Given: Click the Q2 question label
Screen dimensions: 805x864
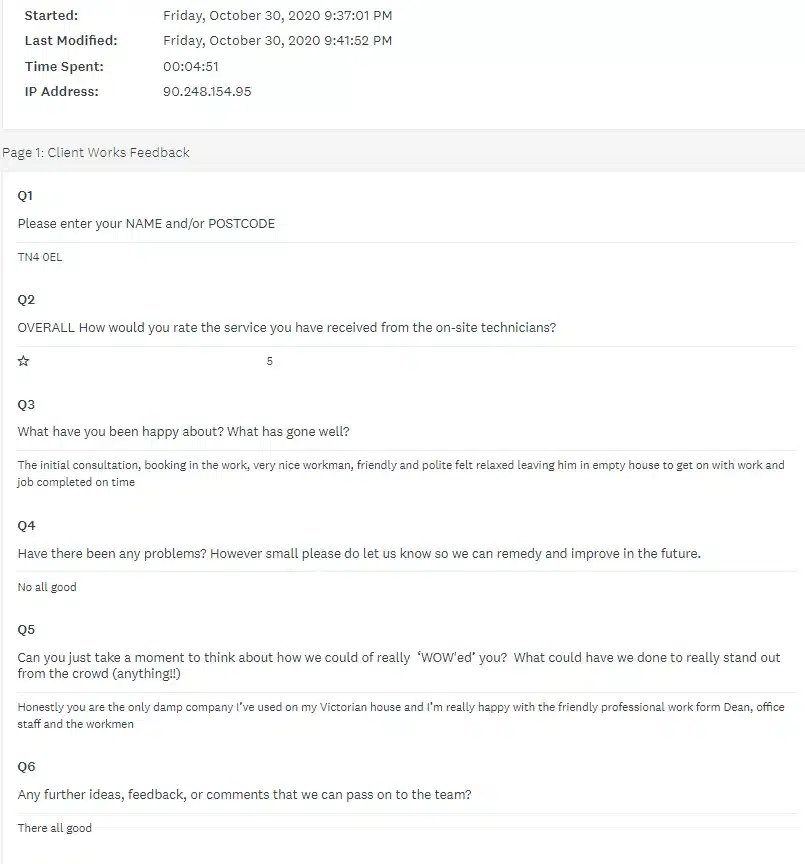Looking at the screenshot, I should 26,300.
